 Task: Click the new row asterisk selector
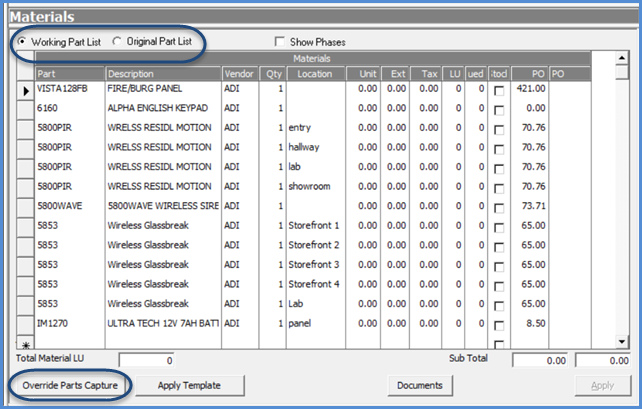pos(25,345)
